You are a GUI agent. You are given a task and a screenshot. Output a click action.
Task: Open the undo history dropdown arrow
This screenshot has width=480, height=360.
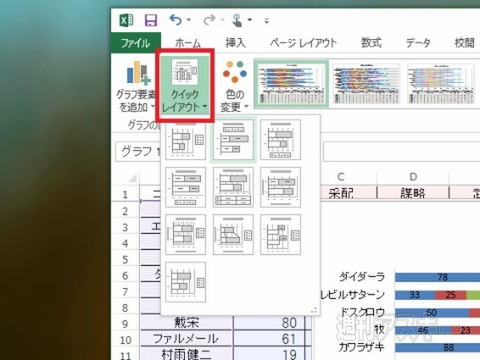tap(189, 20)
